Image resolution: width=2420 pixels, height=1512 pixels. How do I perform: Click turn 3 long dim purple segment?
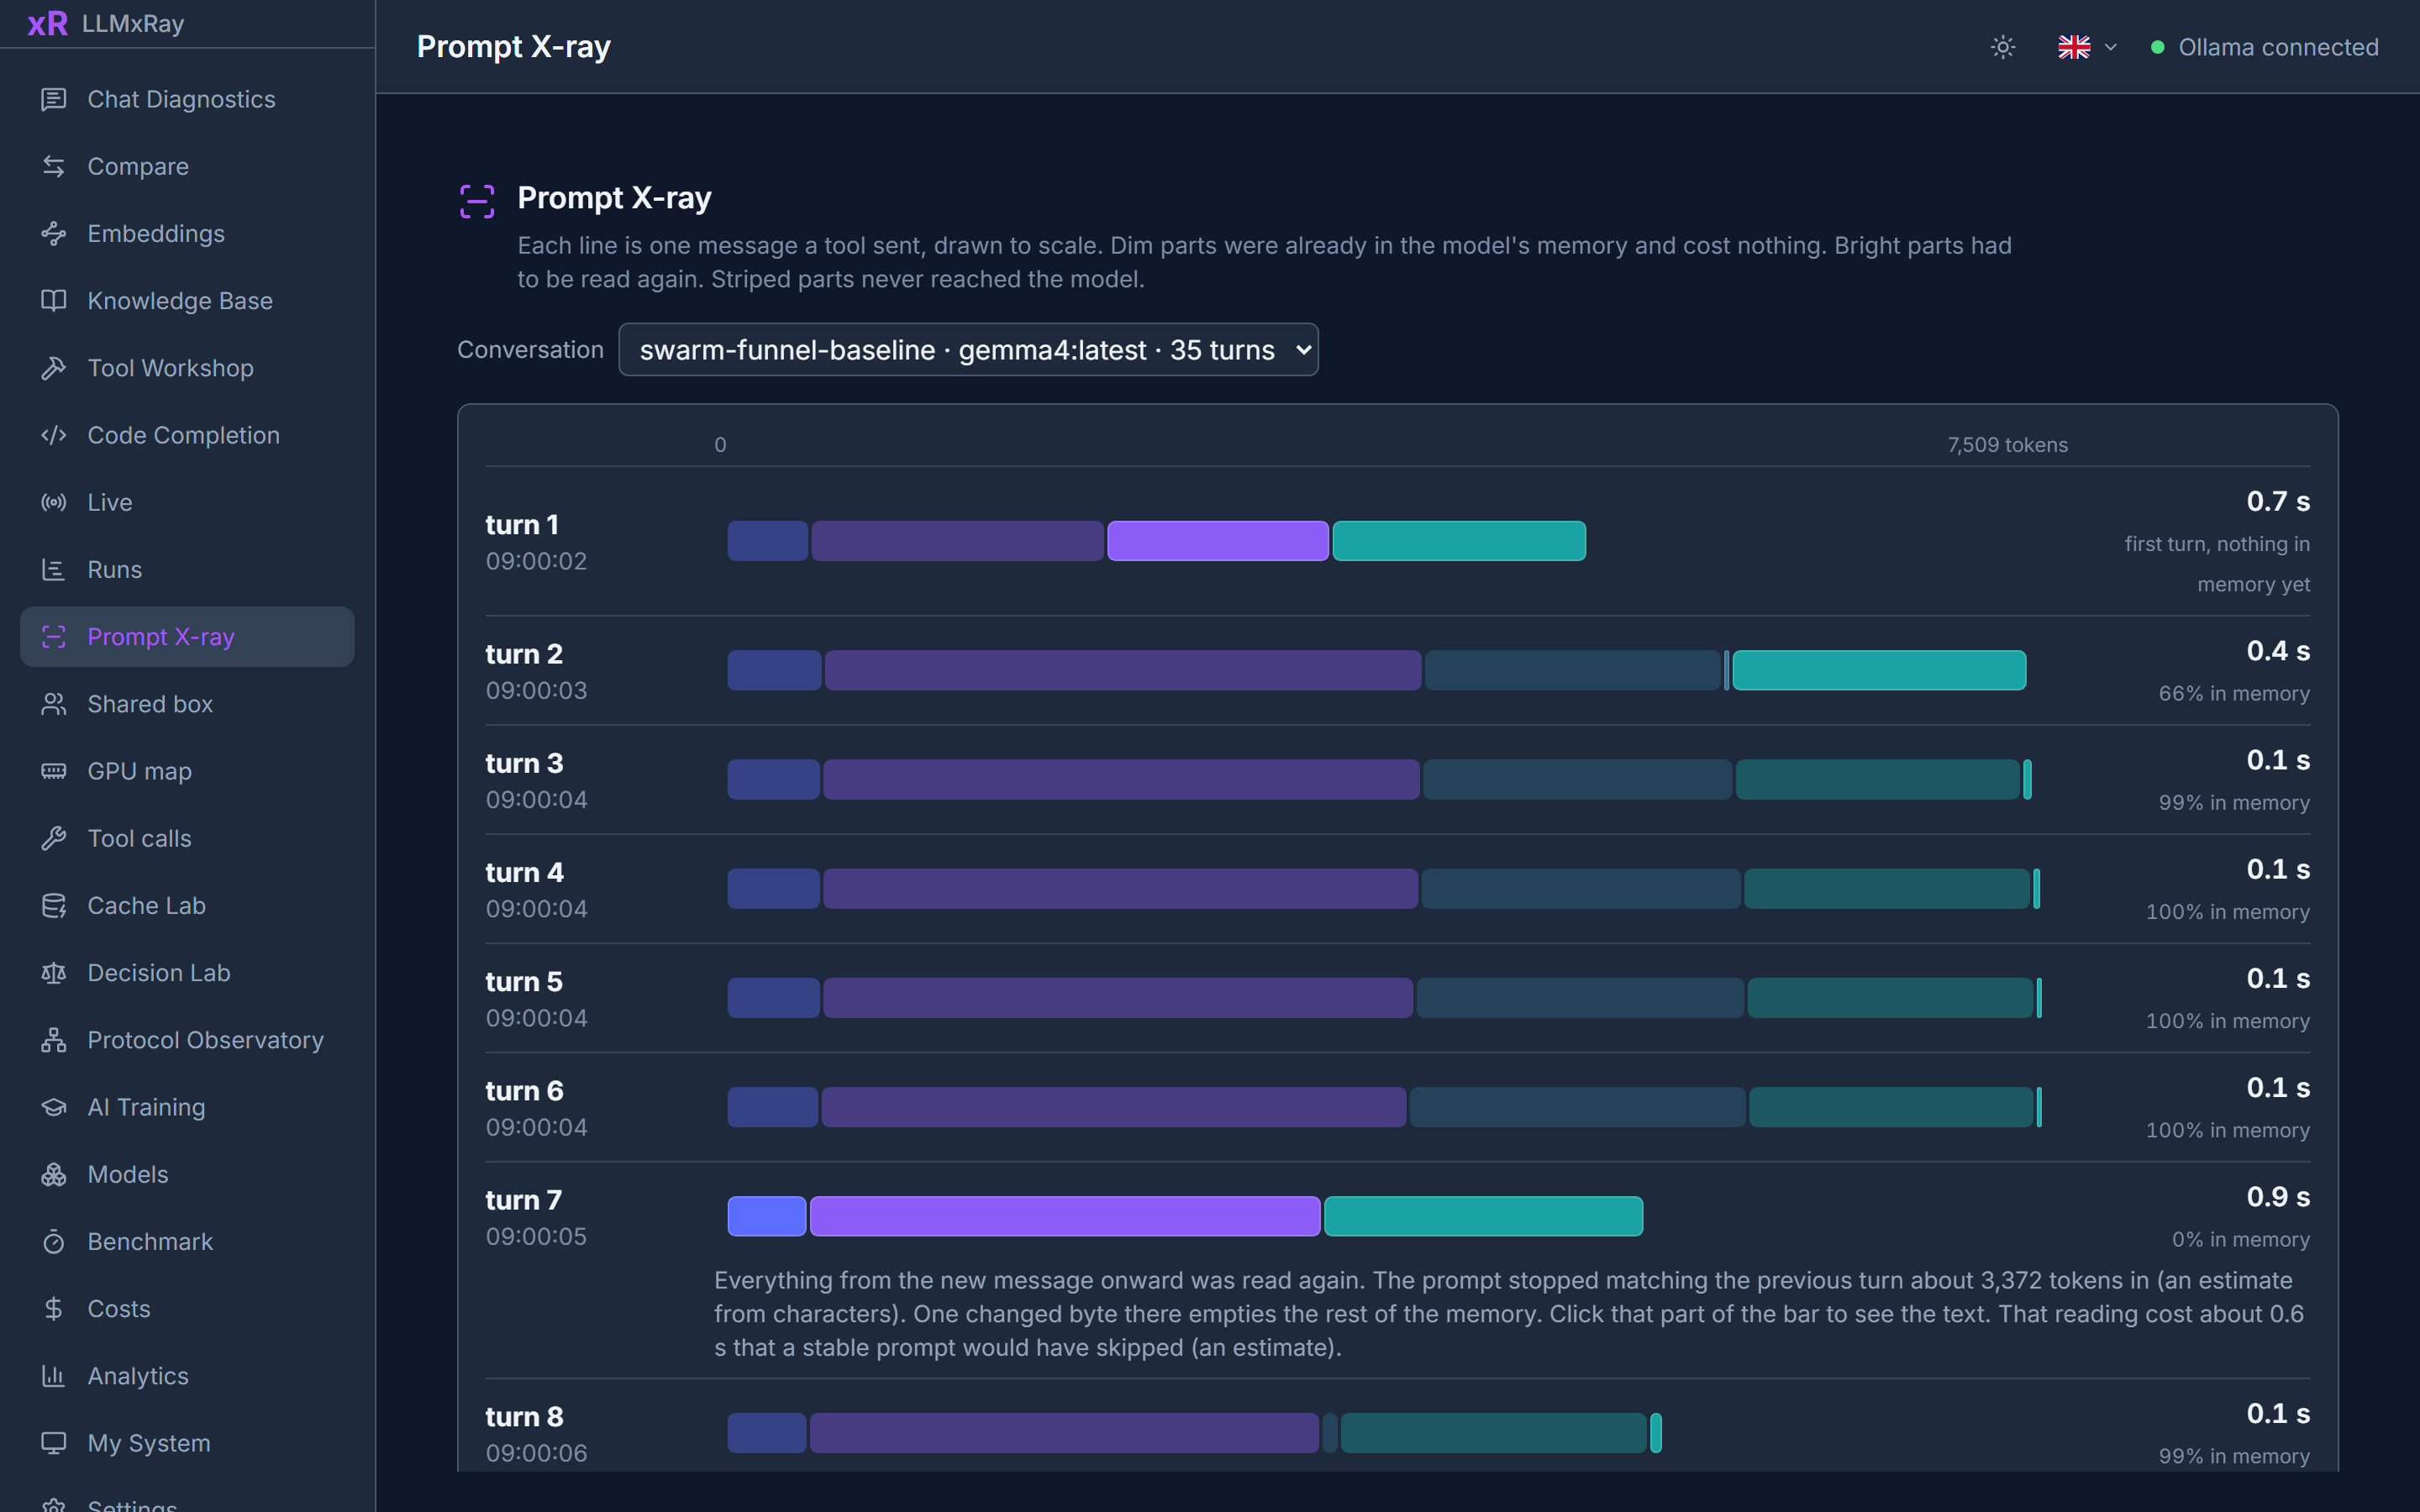tap(1120, 779)
